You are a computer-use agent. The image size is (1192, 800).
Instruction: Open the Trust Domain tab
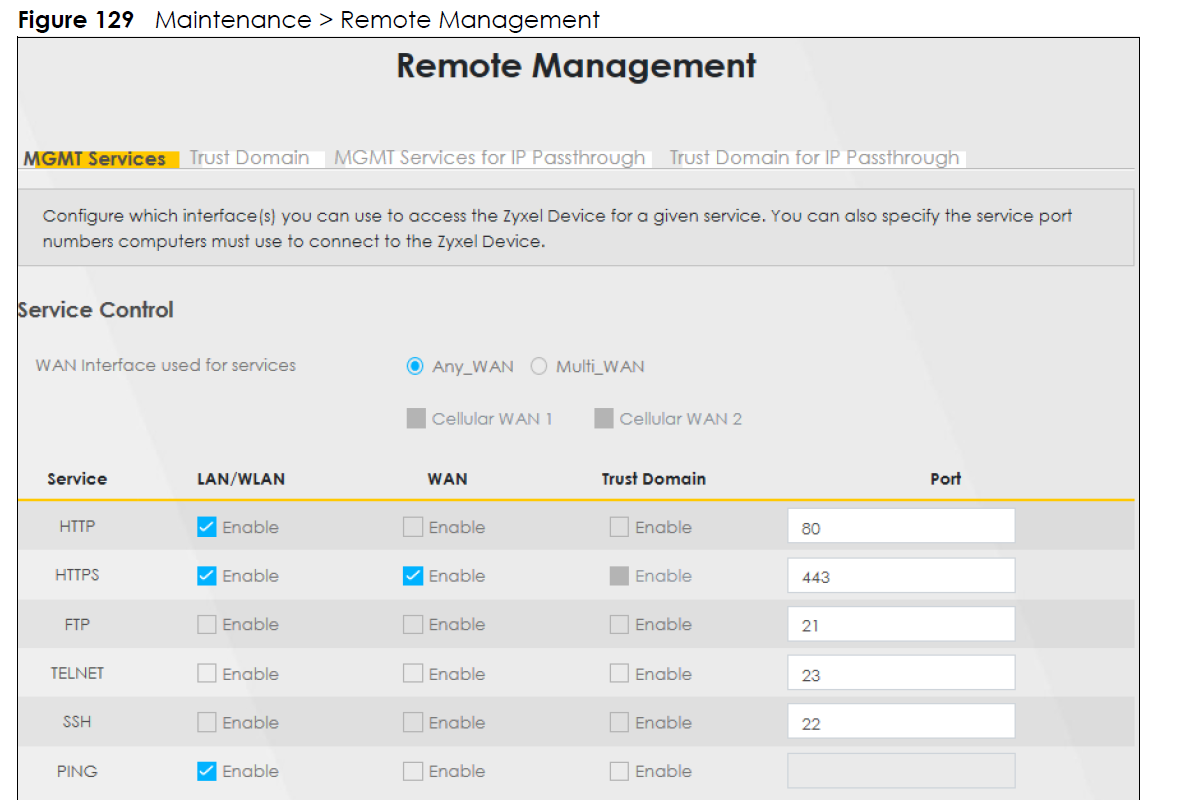tap(249, 158)
